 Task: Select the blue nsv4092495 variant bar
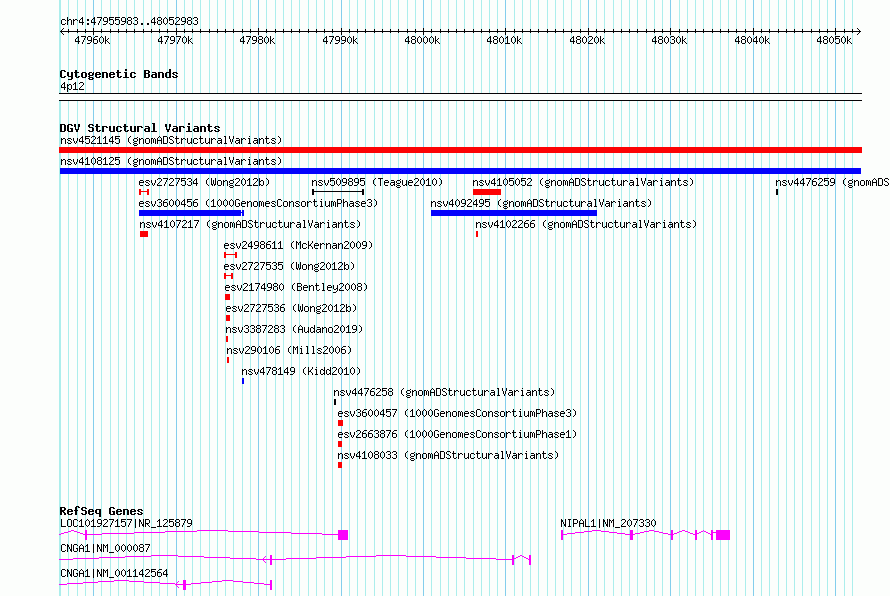pyautogui.click(x=514, y=213)
